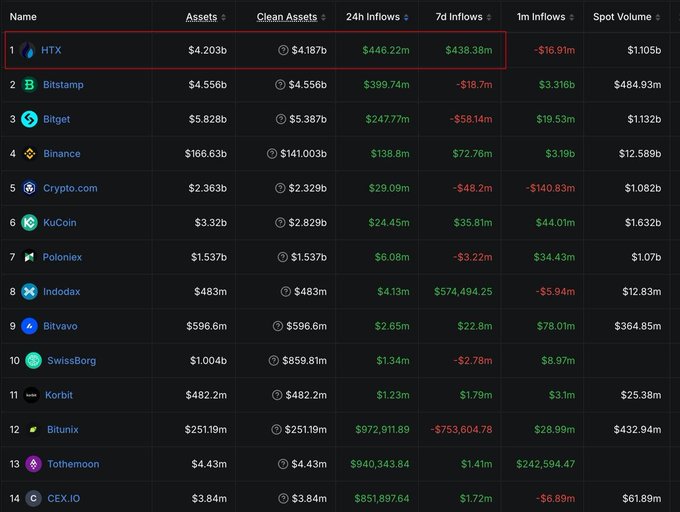680x512 pixels.
Task: Click the help icon beside Binance clean assets
Action: pyautogui.click(x=272, y=153)
